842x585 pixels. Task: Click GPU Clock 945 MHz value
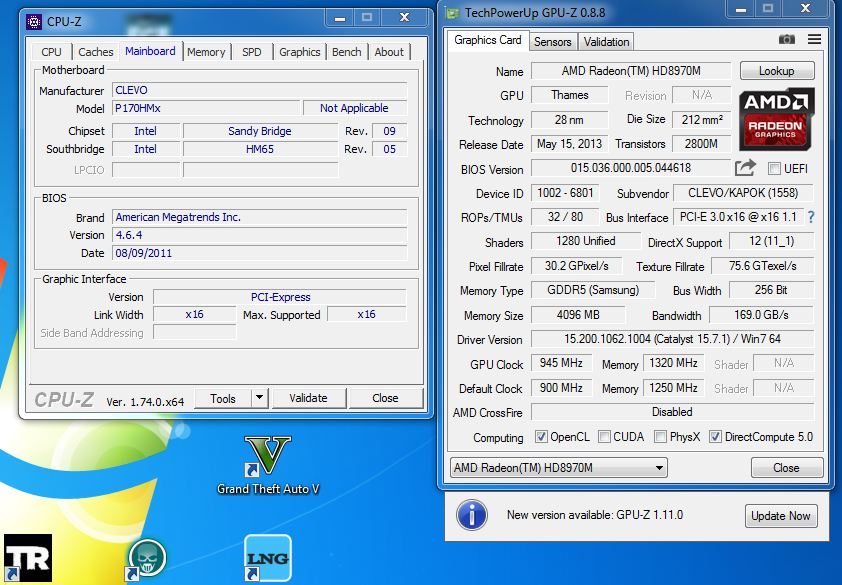[561, 363]
